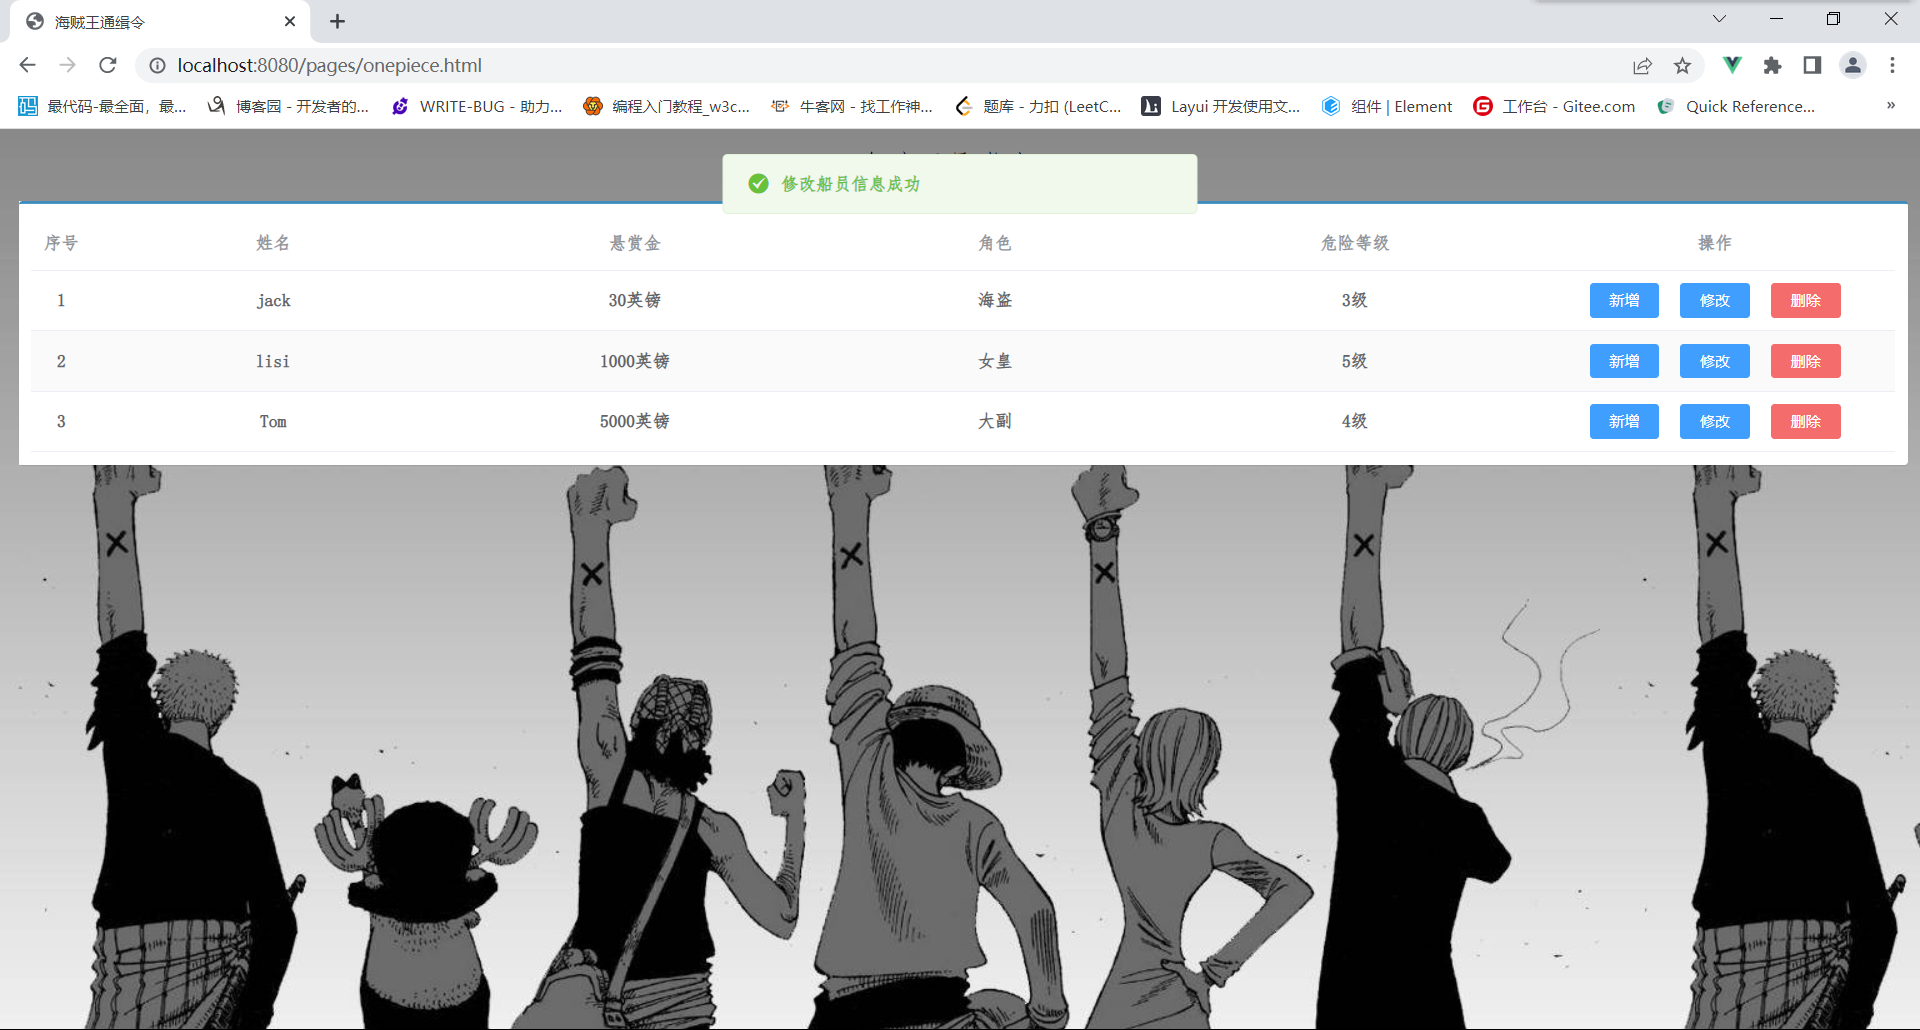View site information icon in address bar
This screenshot has width=1920, height=1030.
click(157, 65)
